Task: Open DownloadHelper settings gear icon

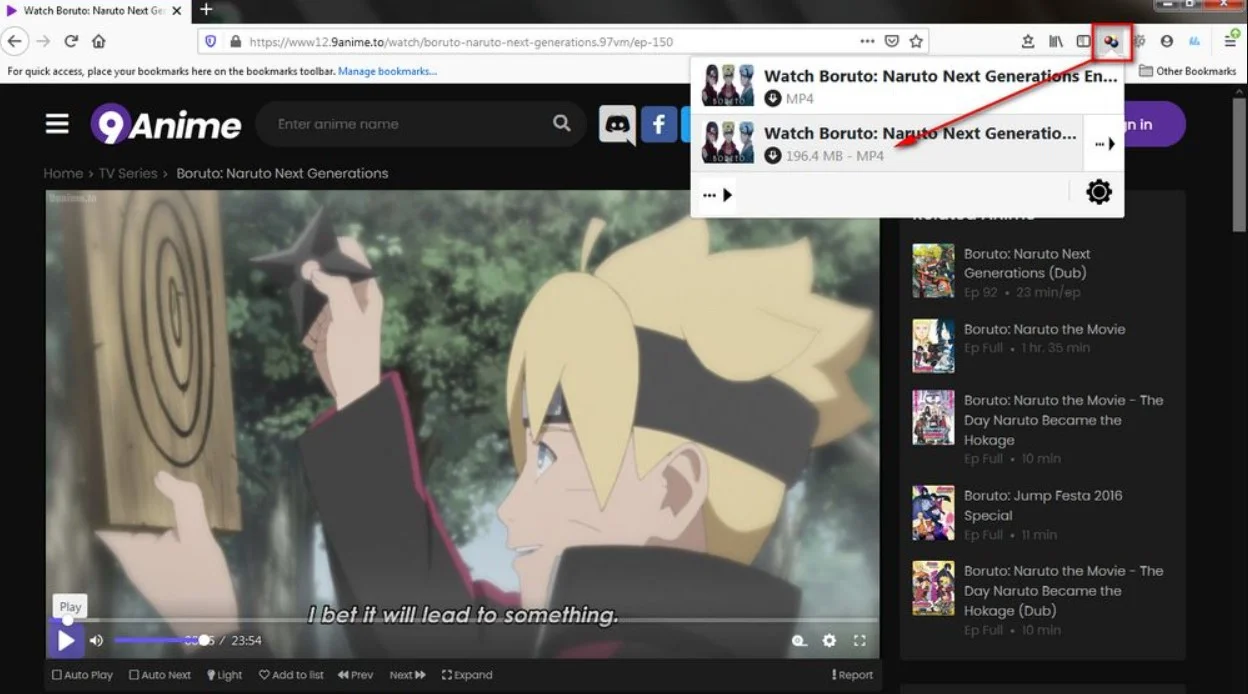Action: (1099, 192)
